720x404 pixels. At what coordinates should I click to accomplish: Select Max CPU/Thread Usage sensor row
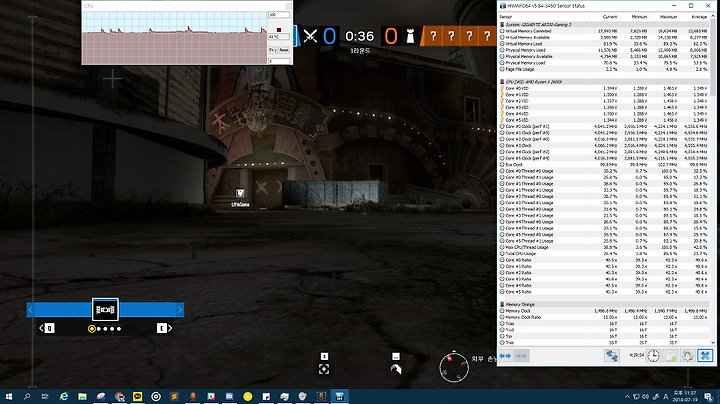tap(604, 247)
